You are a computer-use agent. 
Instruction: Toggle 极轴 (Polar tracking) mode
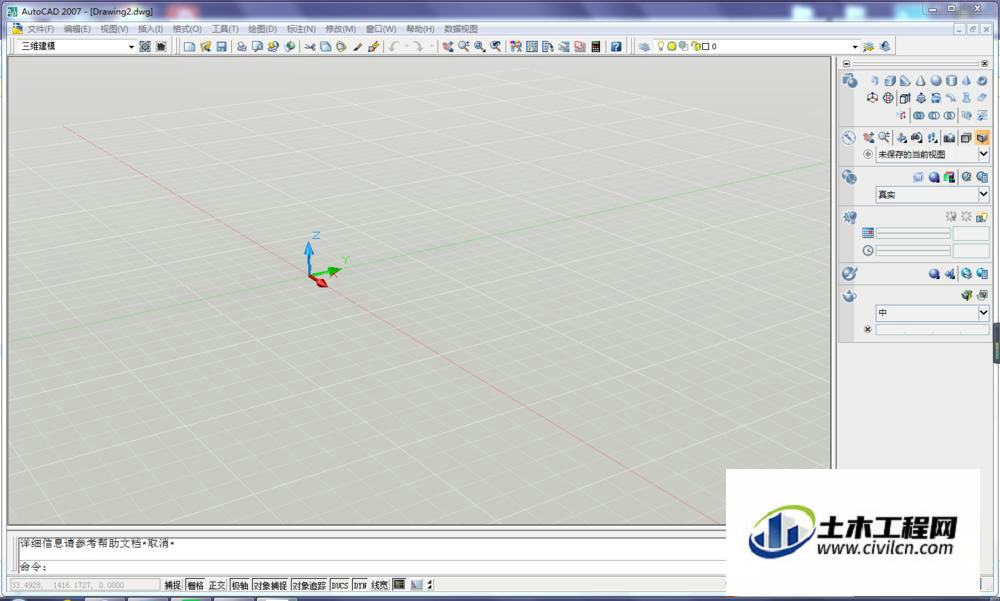tap(240, 585)
